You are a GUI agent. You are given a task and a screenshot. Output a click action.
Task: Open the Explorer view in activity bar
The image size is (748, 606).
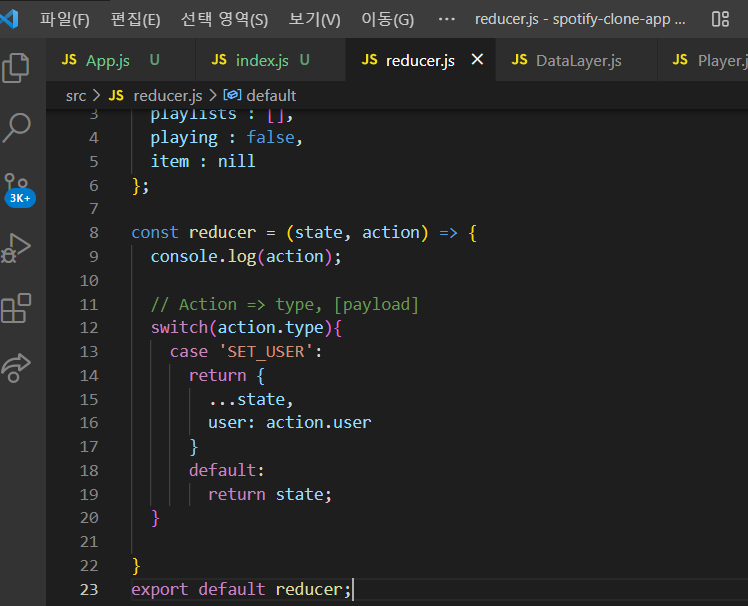(16, 68)
